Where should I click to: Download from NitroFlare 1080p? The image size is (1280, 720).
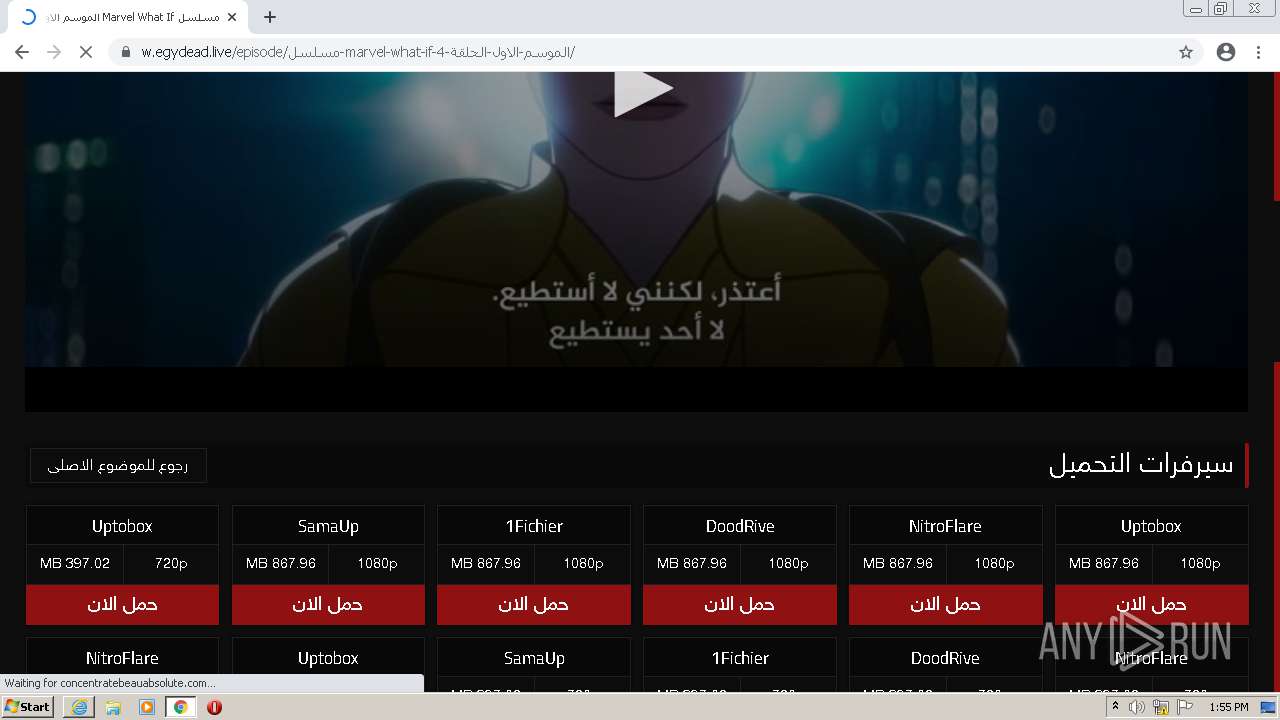click(945, 604)
